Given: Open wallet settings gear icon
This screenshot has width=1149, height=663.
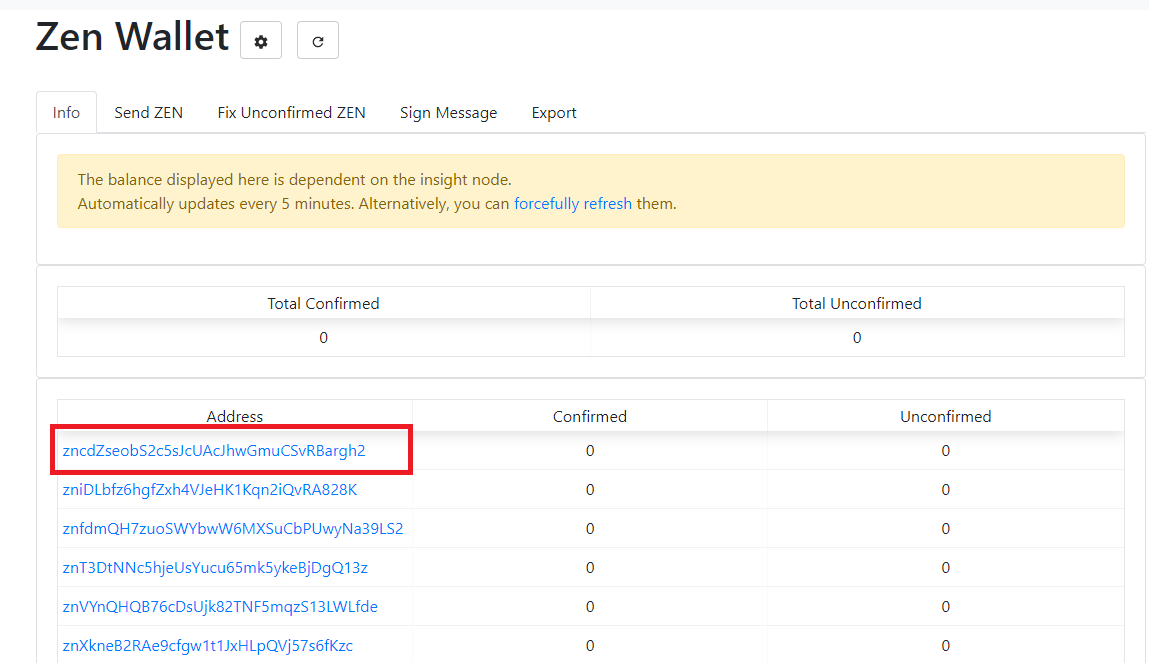Looking at the screenshot, I should (x=261, y=40).
